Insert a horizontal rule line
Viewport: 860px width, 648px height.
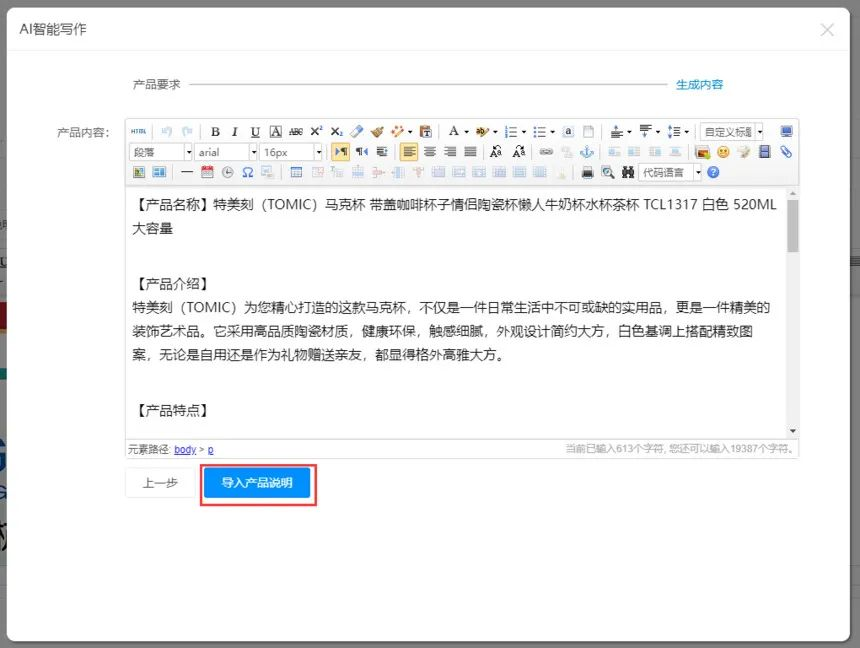[187, 172]
